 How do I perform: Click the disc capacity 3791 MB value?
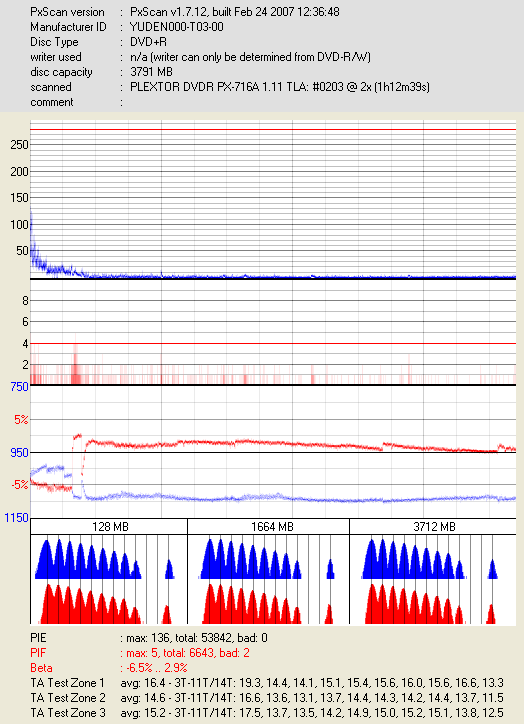pos(151,72)
